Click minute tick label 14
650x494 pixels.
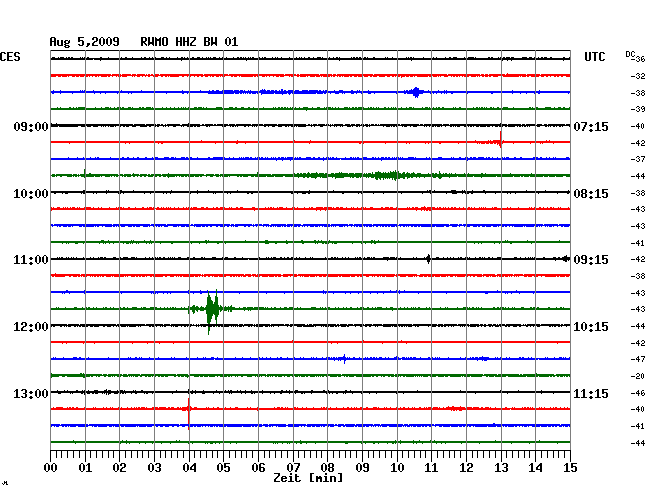point(536,467)
